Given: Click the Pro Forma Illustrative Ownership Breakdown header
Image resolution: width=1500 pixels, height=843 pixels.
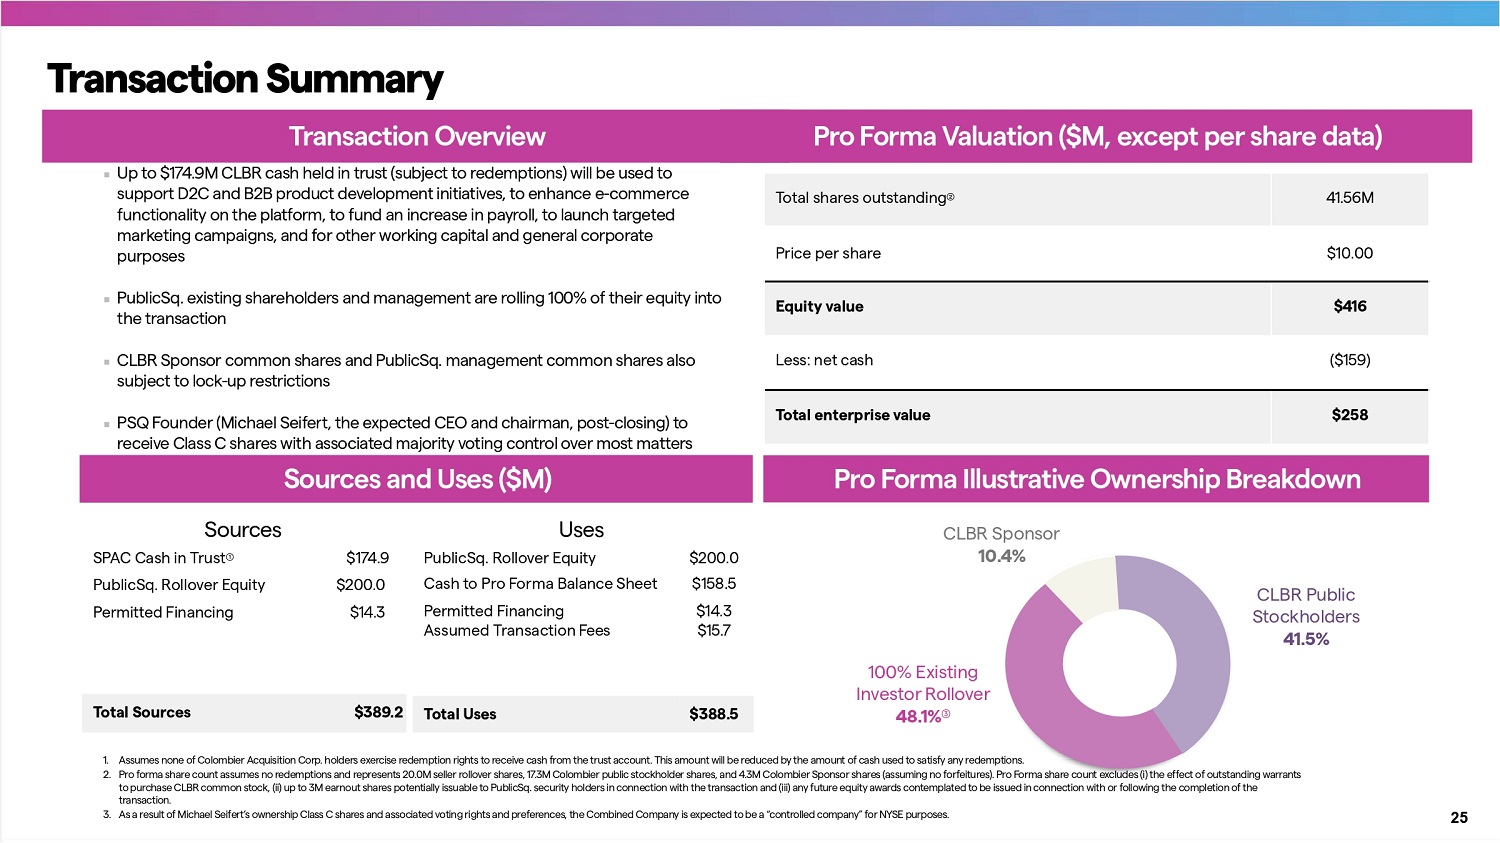Looking at the screenshot, I should 1096,479.
